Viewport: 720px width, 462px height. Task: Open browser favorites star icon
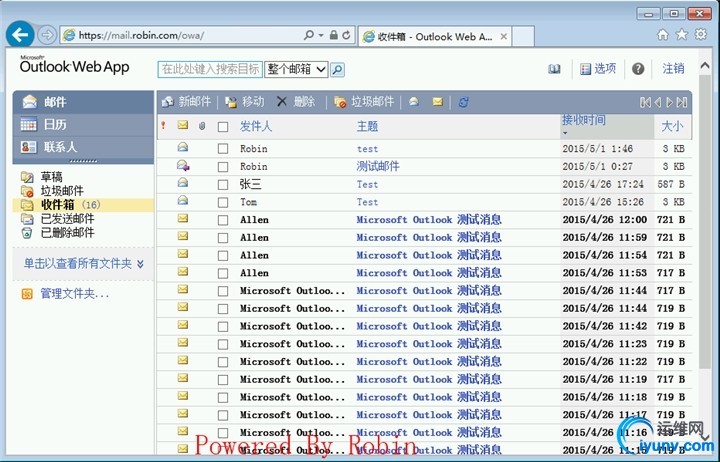tap(682, 34)
